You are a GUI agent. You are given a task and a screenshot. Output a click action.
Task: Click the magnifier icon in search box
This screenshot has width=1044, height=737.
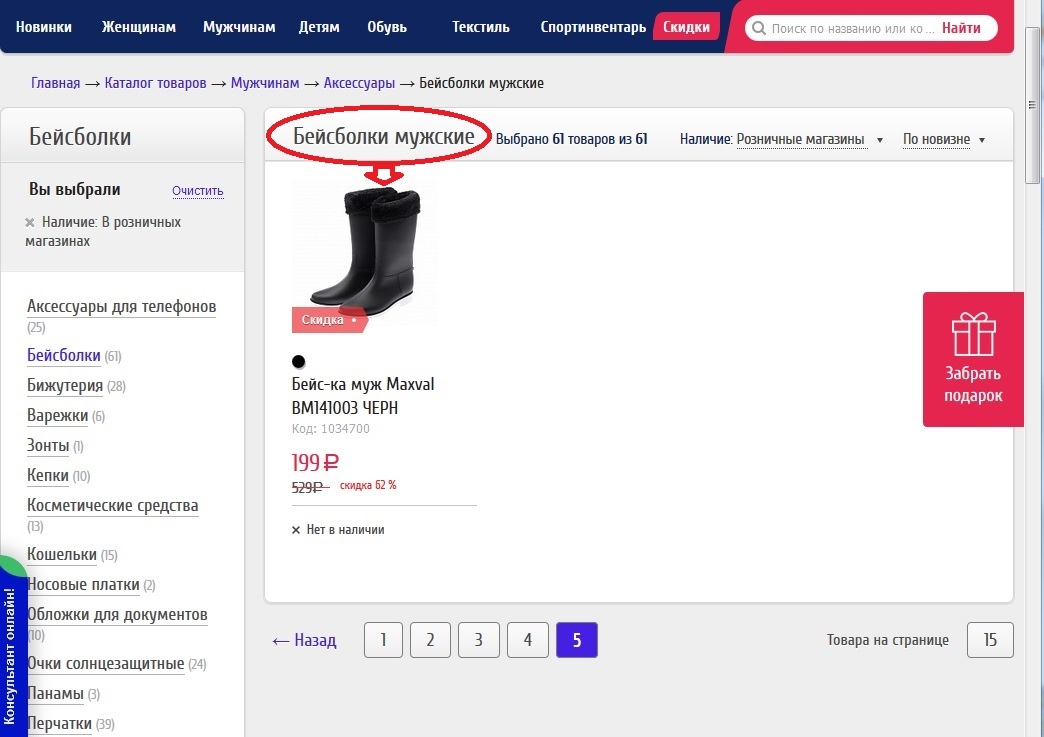coord(759,28)
